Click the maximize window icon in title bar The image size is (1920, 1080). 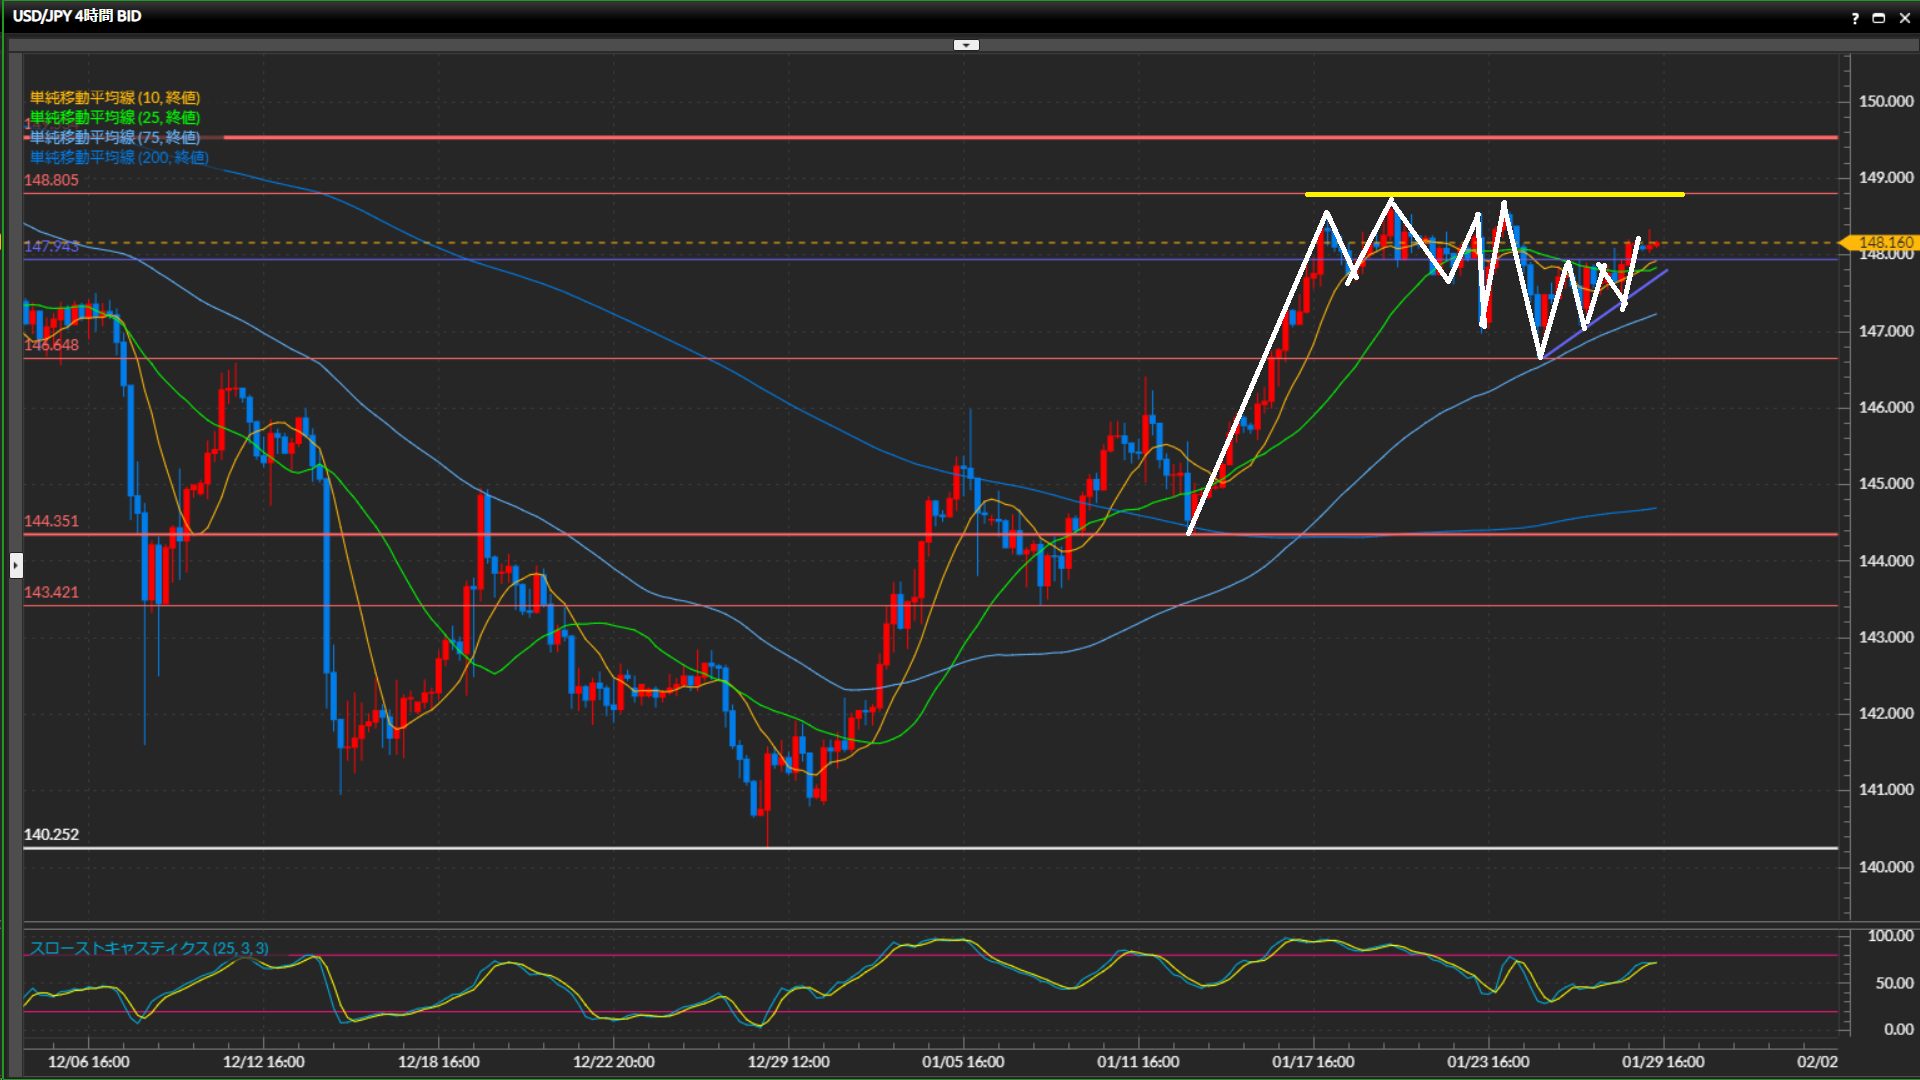[1878, 17]
